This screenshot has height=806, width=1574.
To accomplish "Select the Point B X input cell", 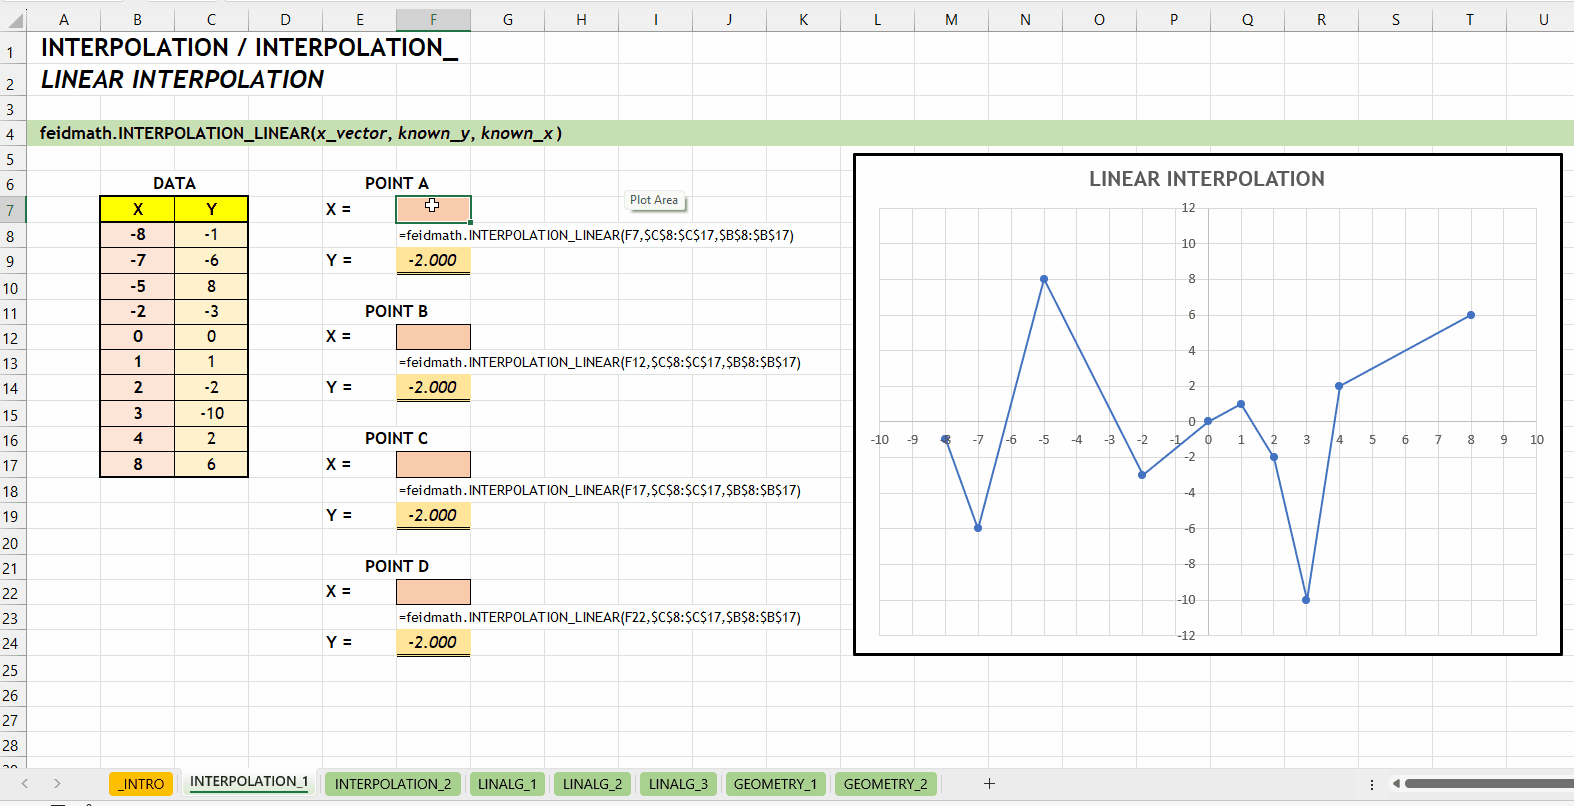I will click(x=433, y=337).
